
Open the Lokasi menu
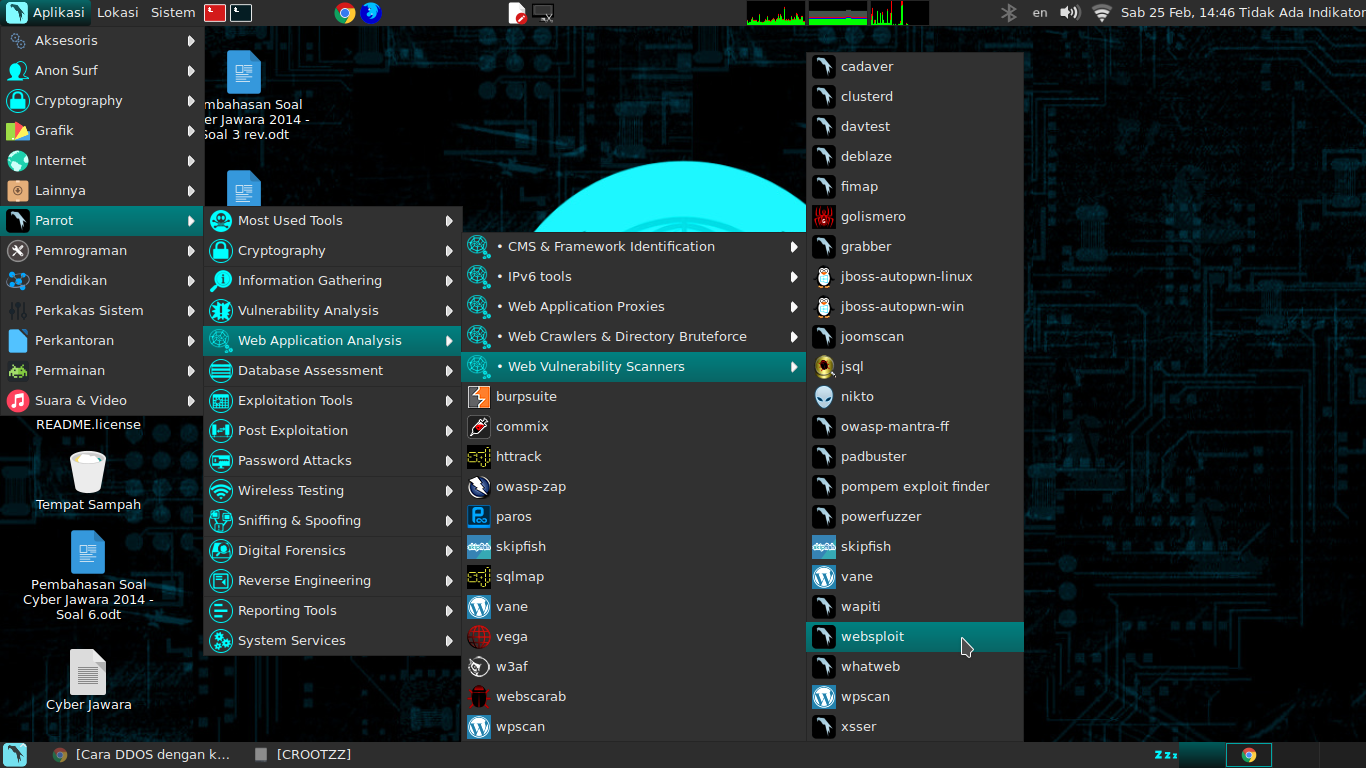pyautogui.click(x=118, y=13)
